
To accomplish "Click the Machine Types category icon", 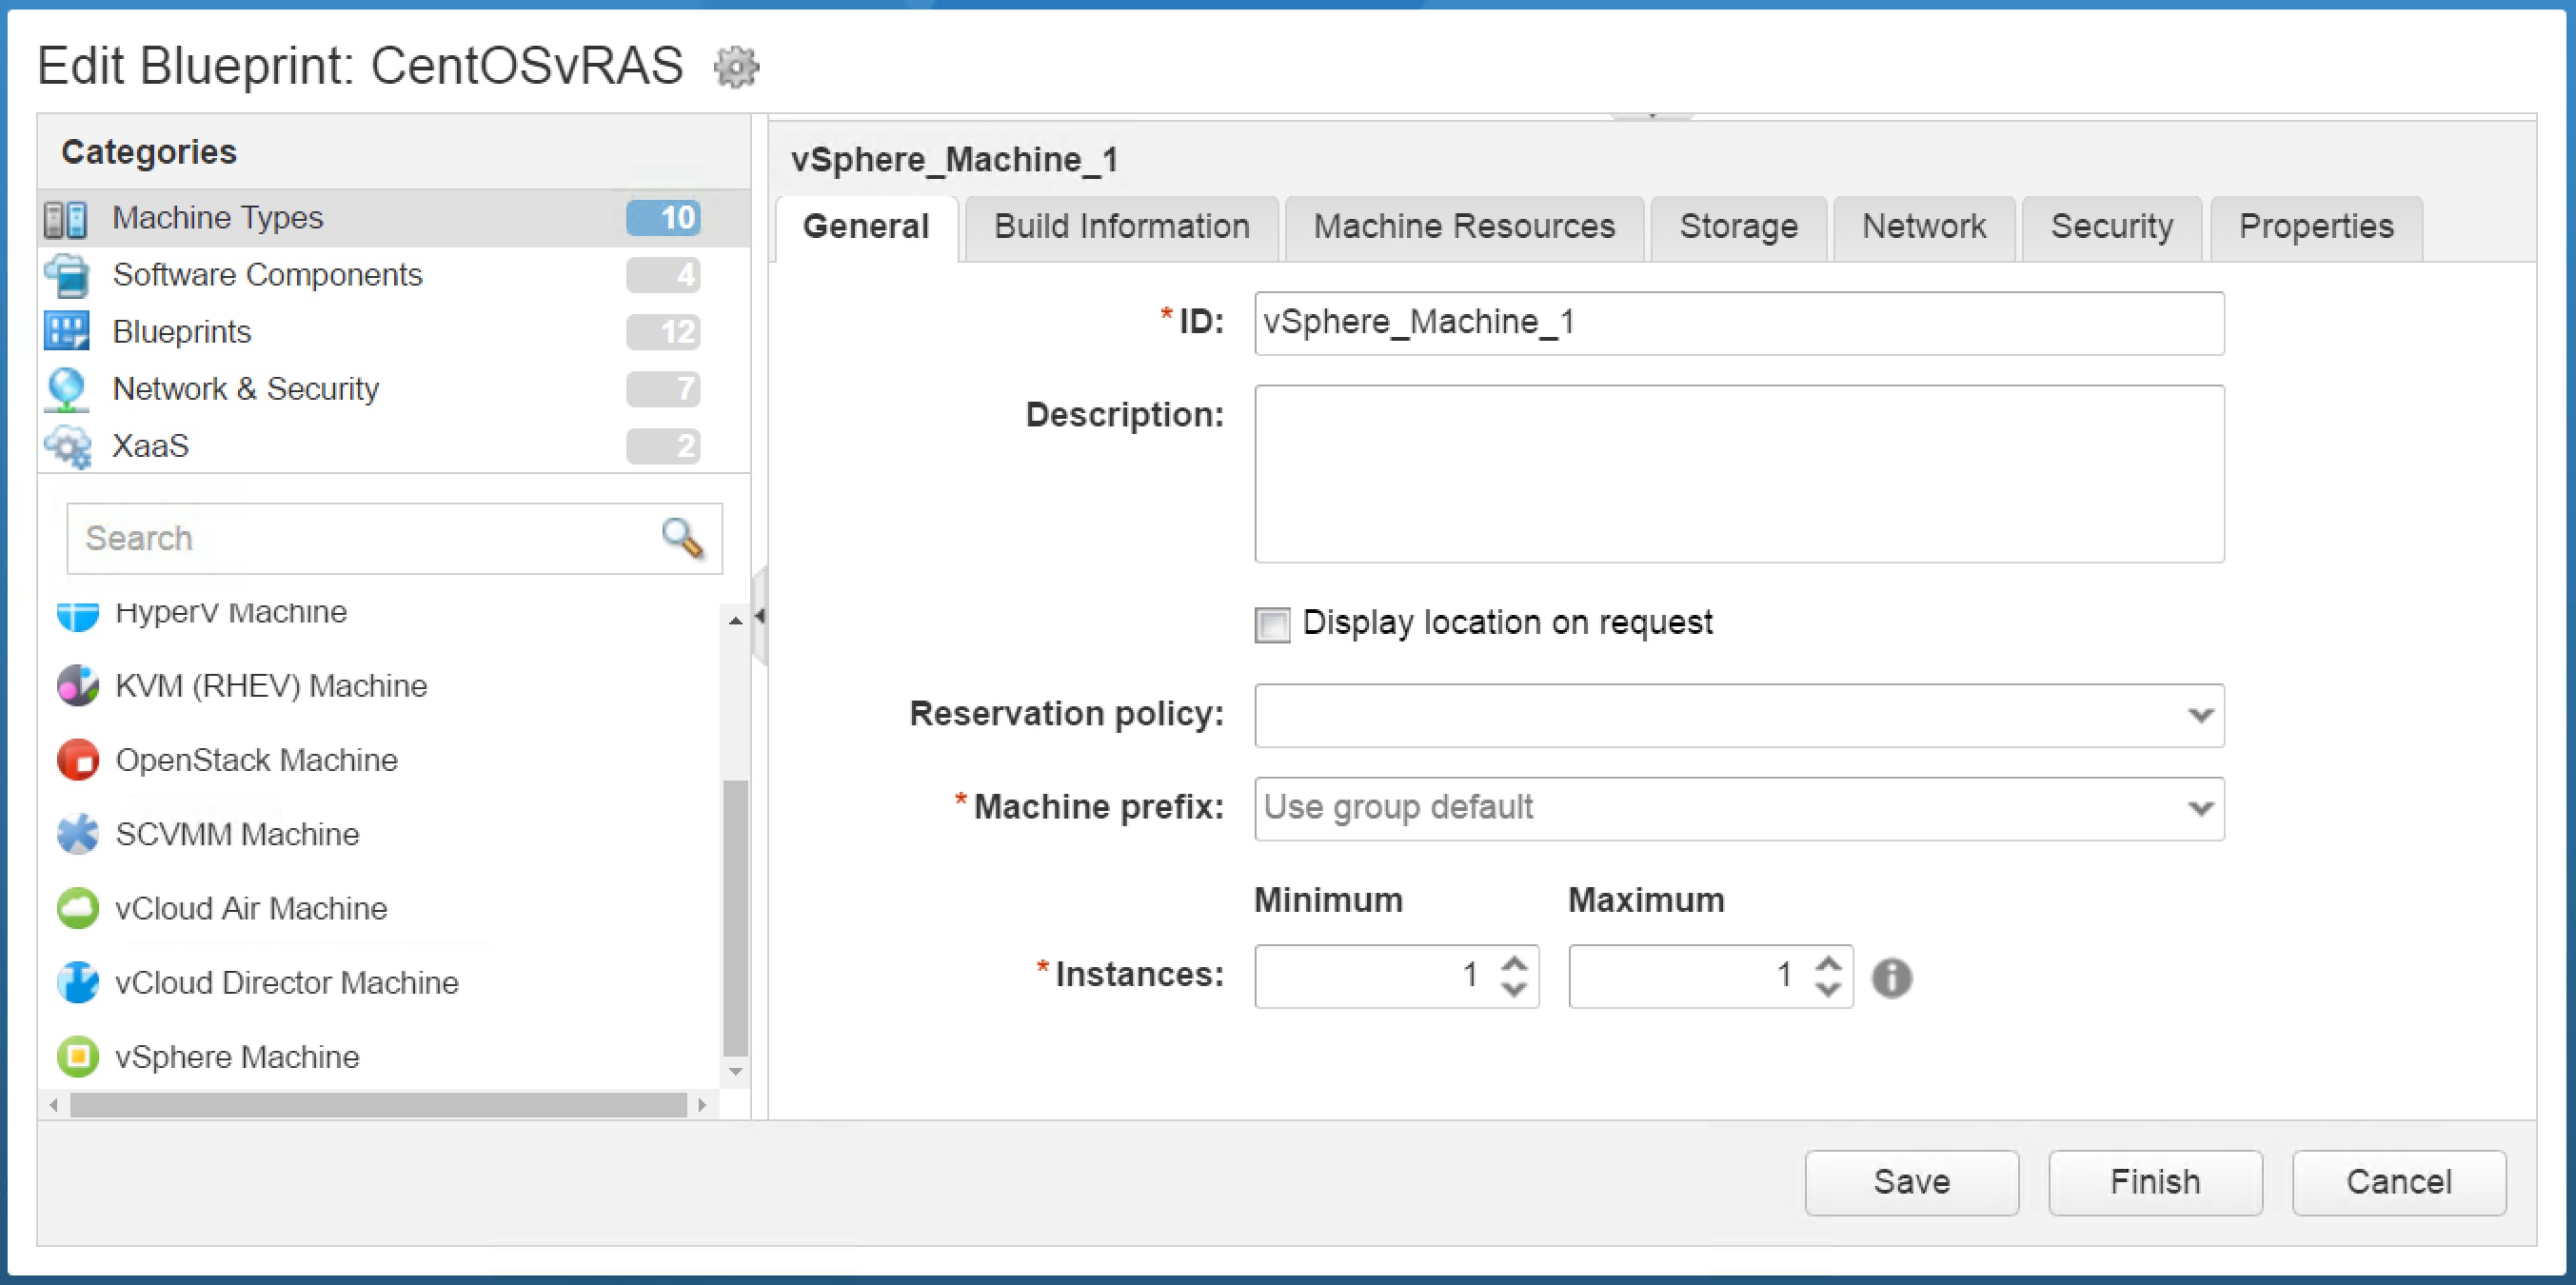I will click(66, 219).
